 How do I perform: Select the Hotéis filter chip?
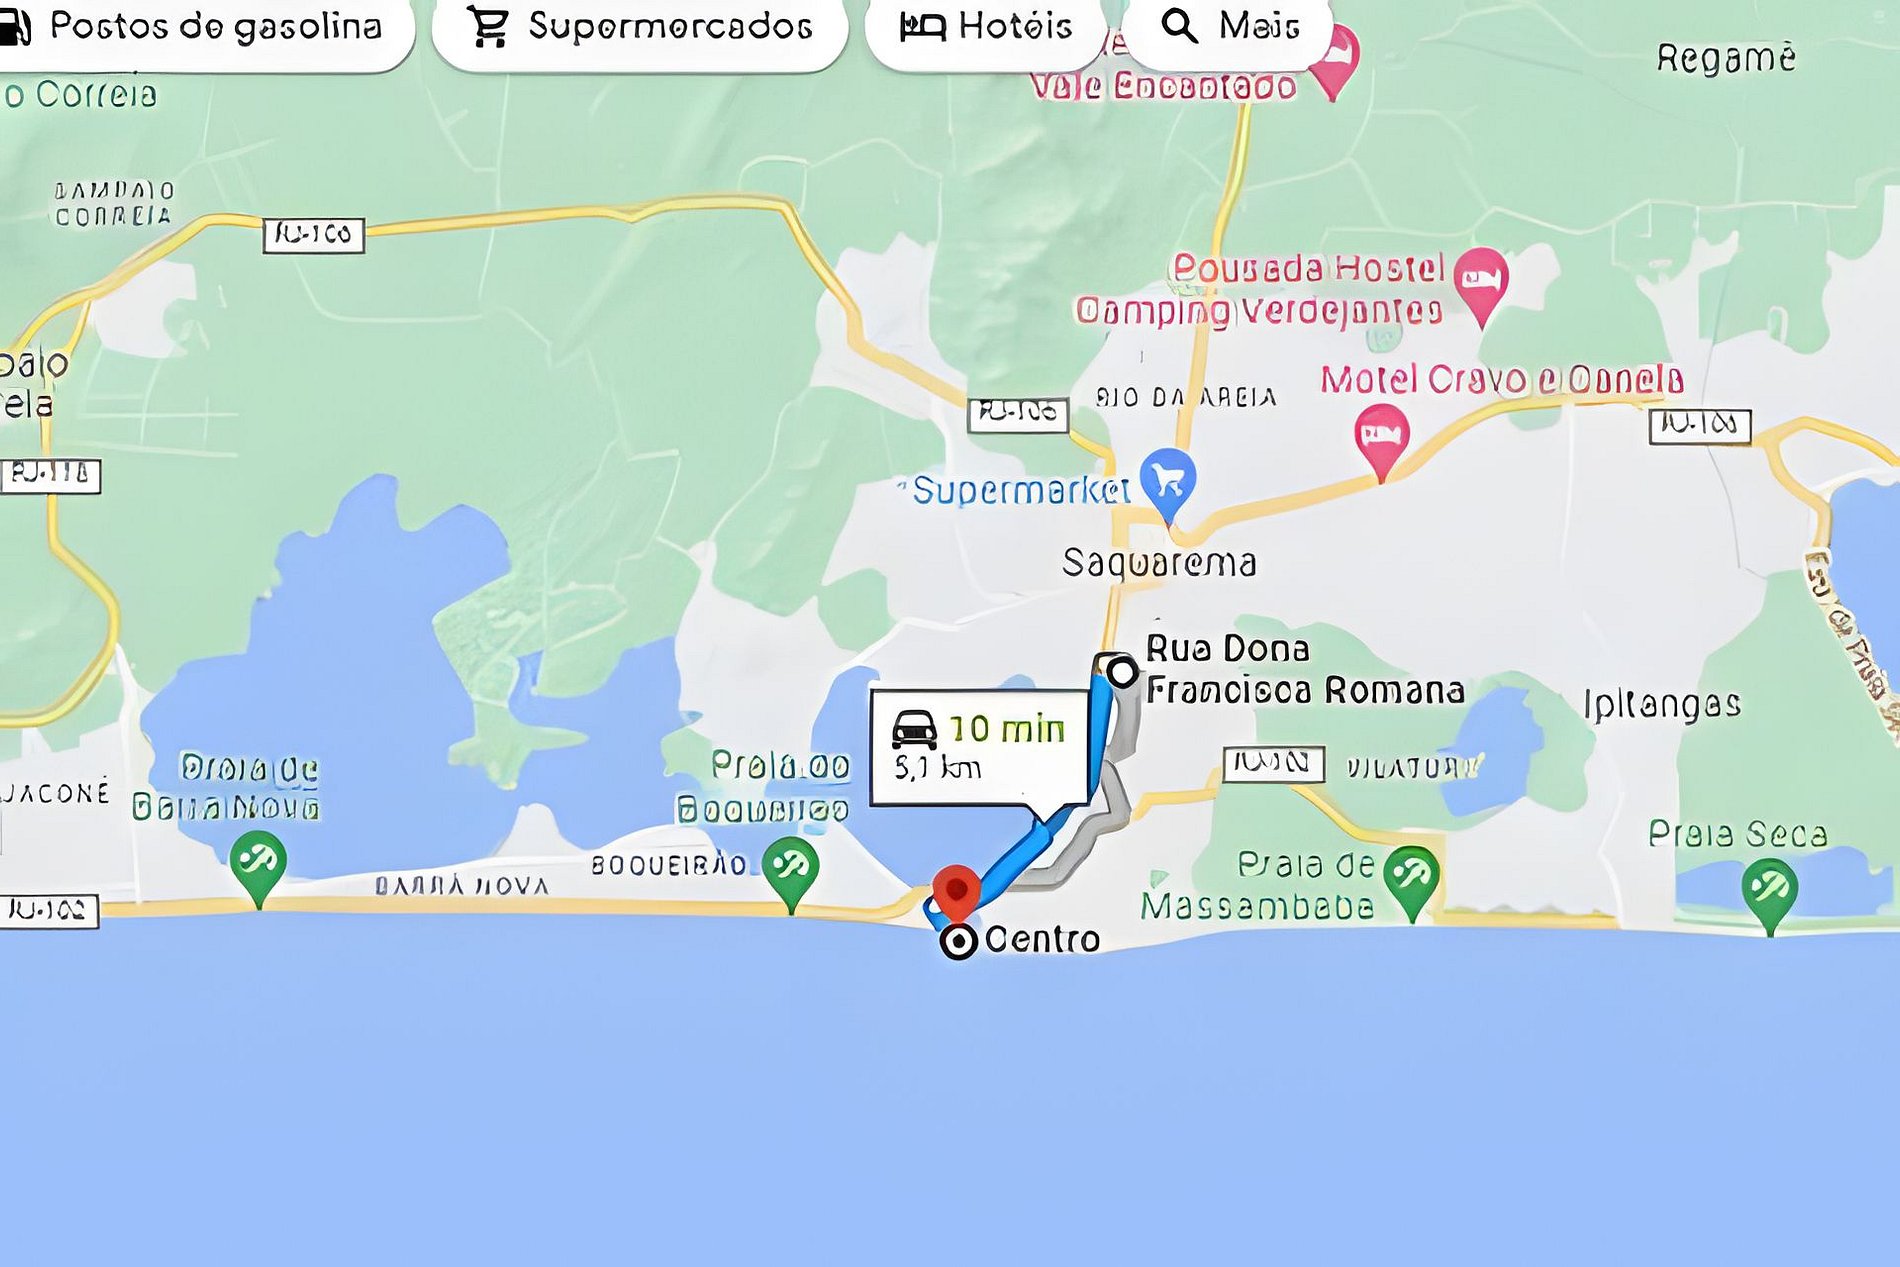click(x=985, y=28)
